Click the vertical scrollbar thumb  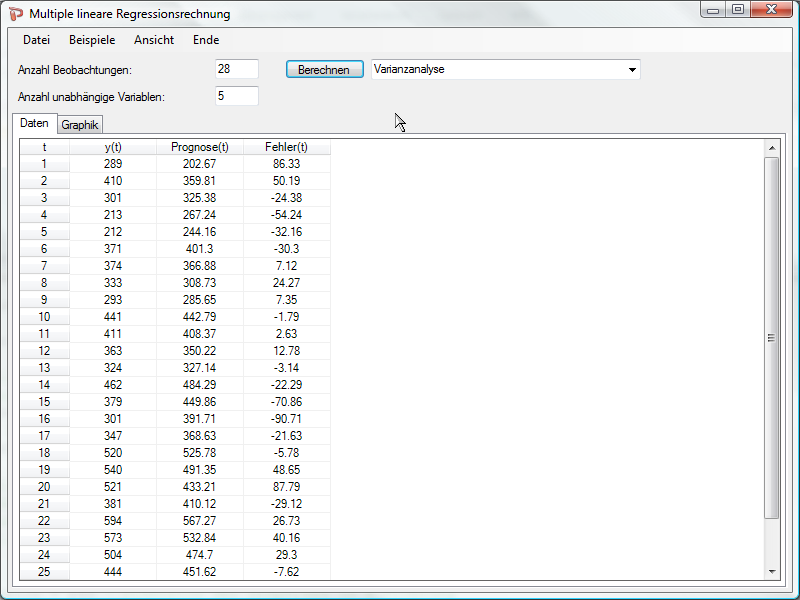(771, 338)
